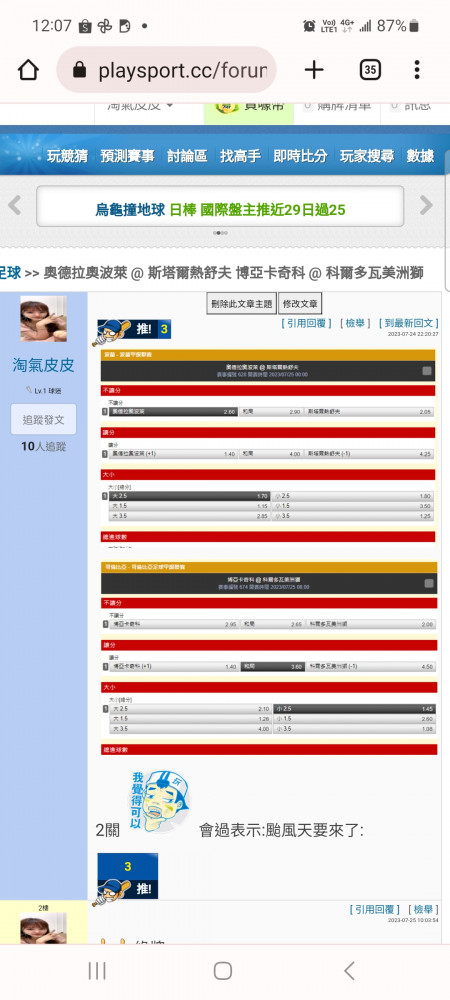The height and width of the screenshot is (1000, 450).
Task: Open the 找高手 menu
Action: (240, 156)
